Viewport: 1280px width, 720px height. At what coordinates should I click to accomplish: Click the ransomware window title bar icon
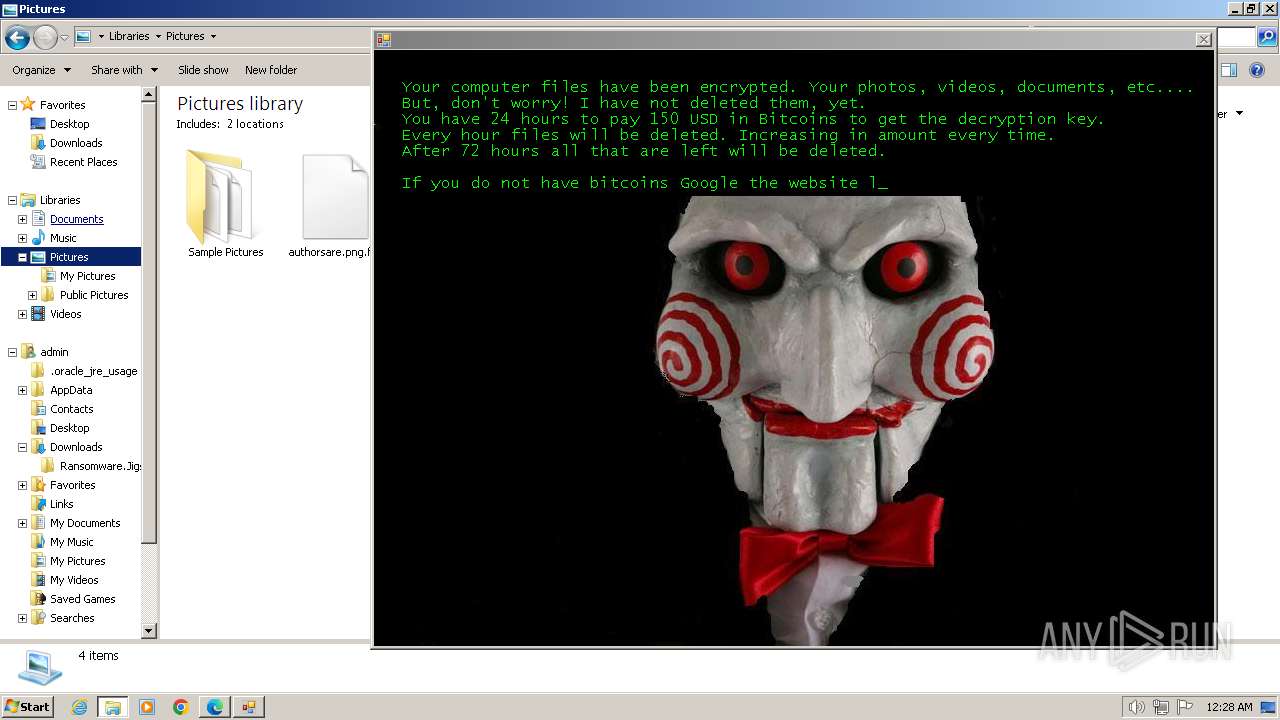point(383,40)
